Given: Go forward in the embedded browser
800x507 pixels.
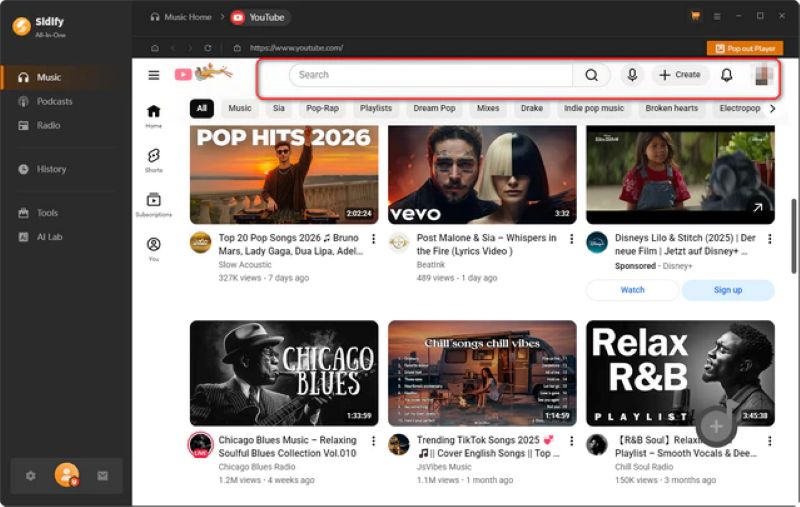Looking at the screenshot, I should coord(190,48).
